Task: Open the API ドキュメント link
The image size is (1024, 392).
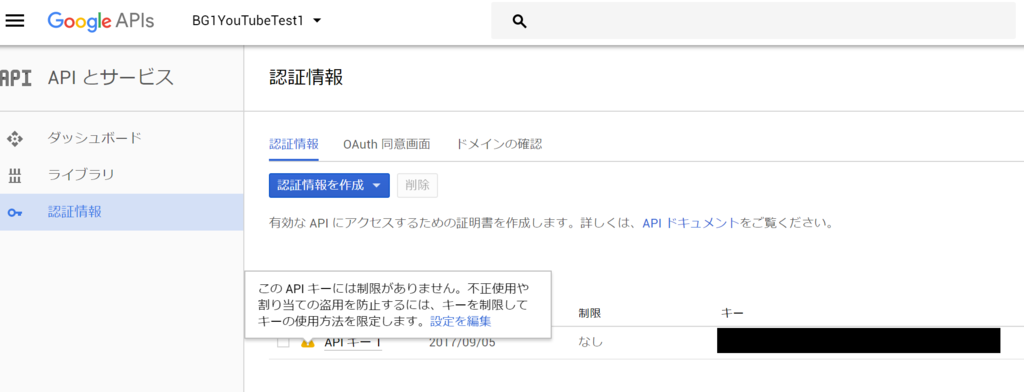Action: point(691,223)
